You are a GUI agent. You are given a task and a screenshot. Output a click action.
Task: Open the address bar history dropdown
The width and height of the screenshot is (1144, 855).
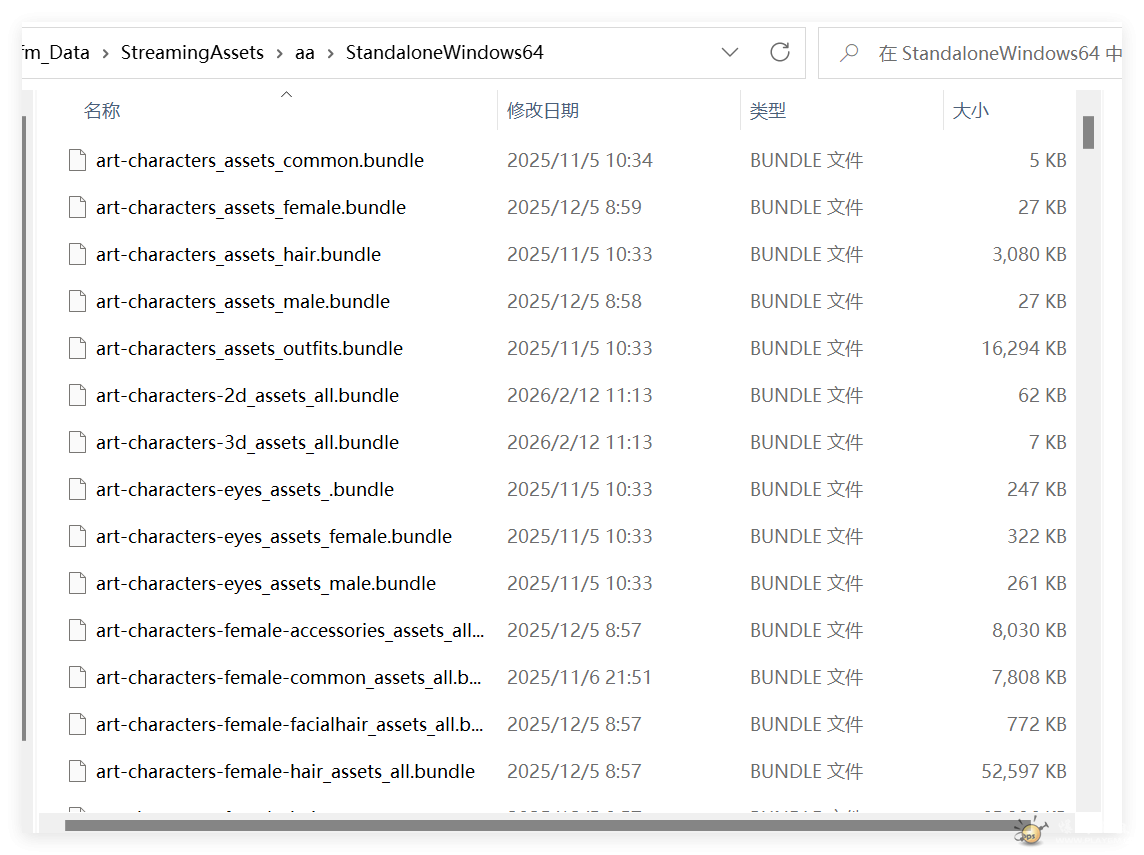point(730,52)
